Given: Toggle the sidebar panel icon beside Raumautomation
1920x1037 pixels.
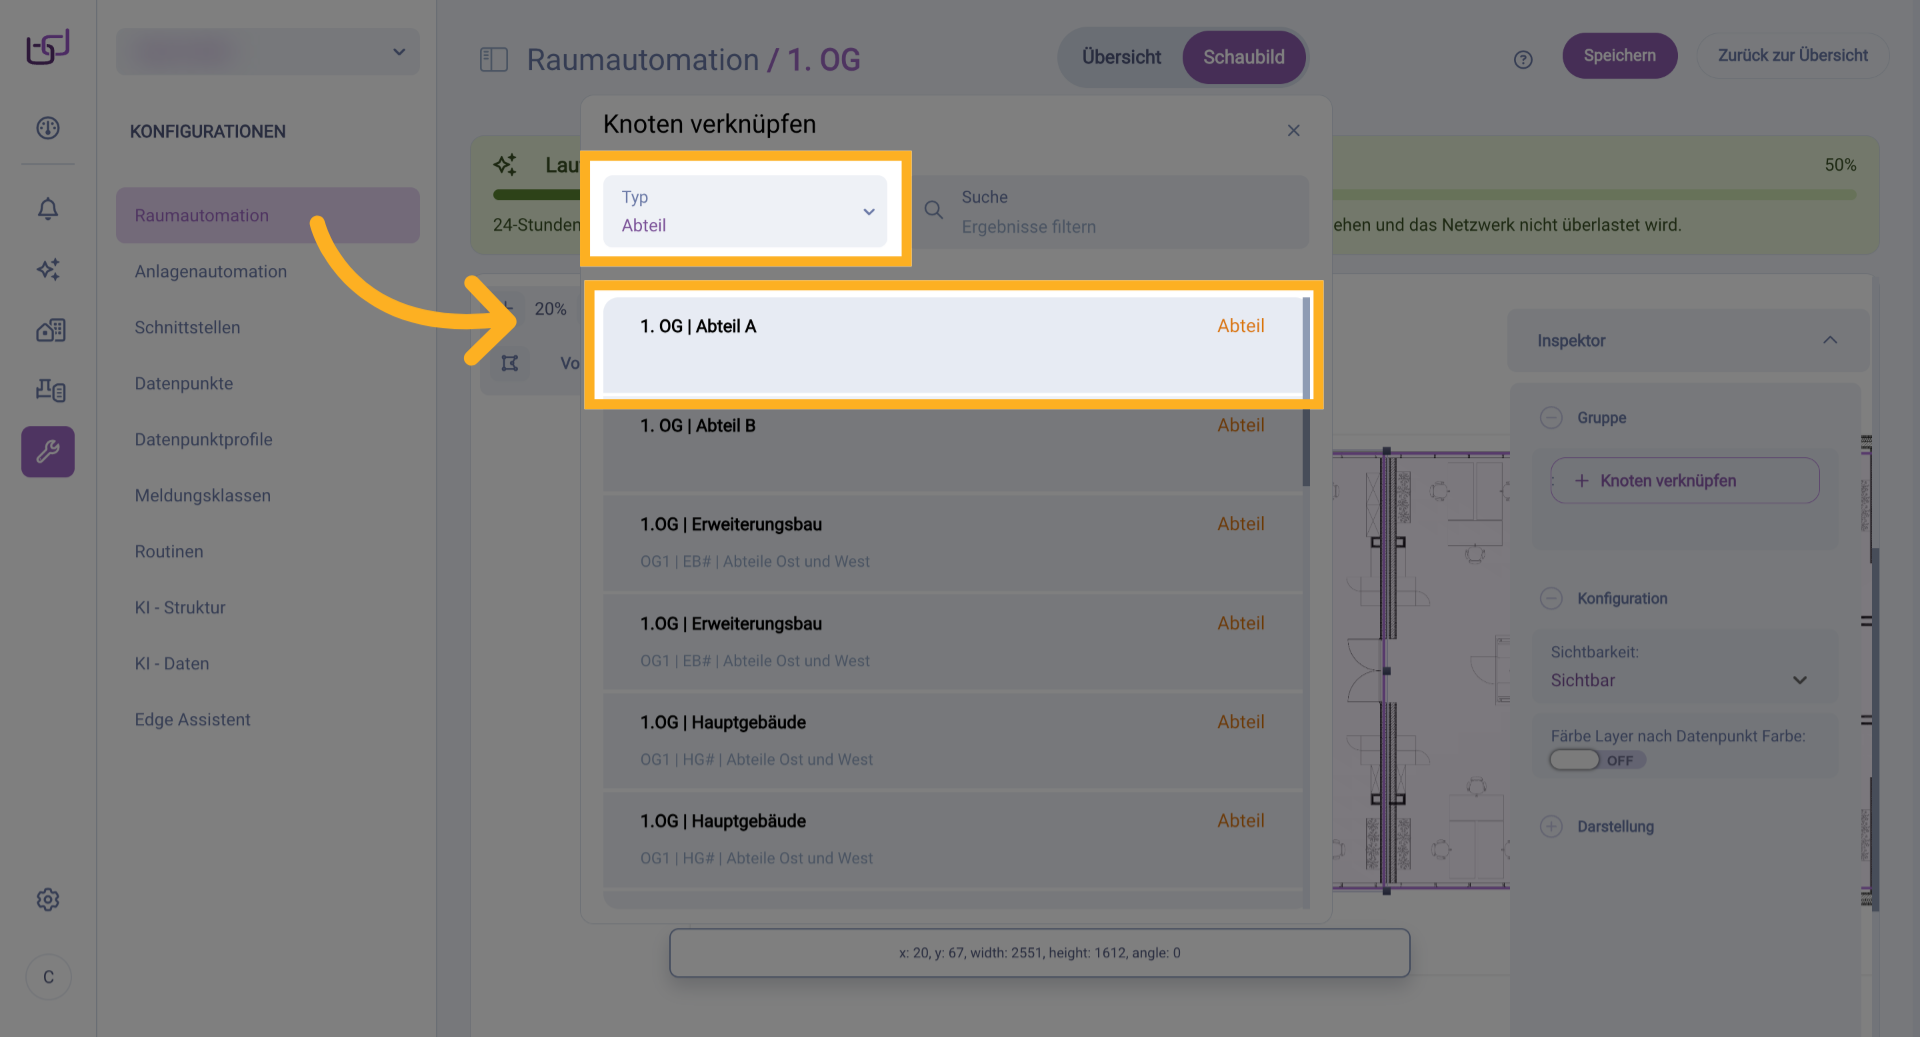Looking at the screenshot, I should click(x=494, y=60).
